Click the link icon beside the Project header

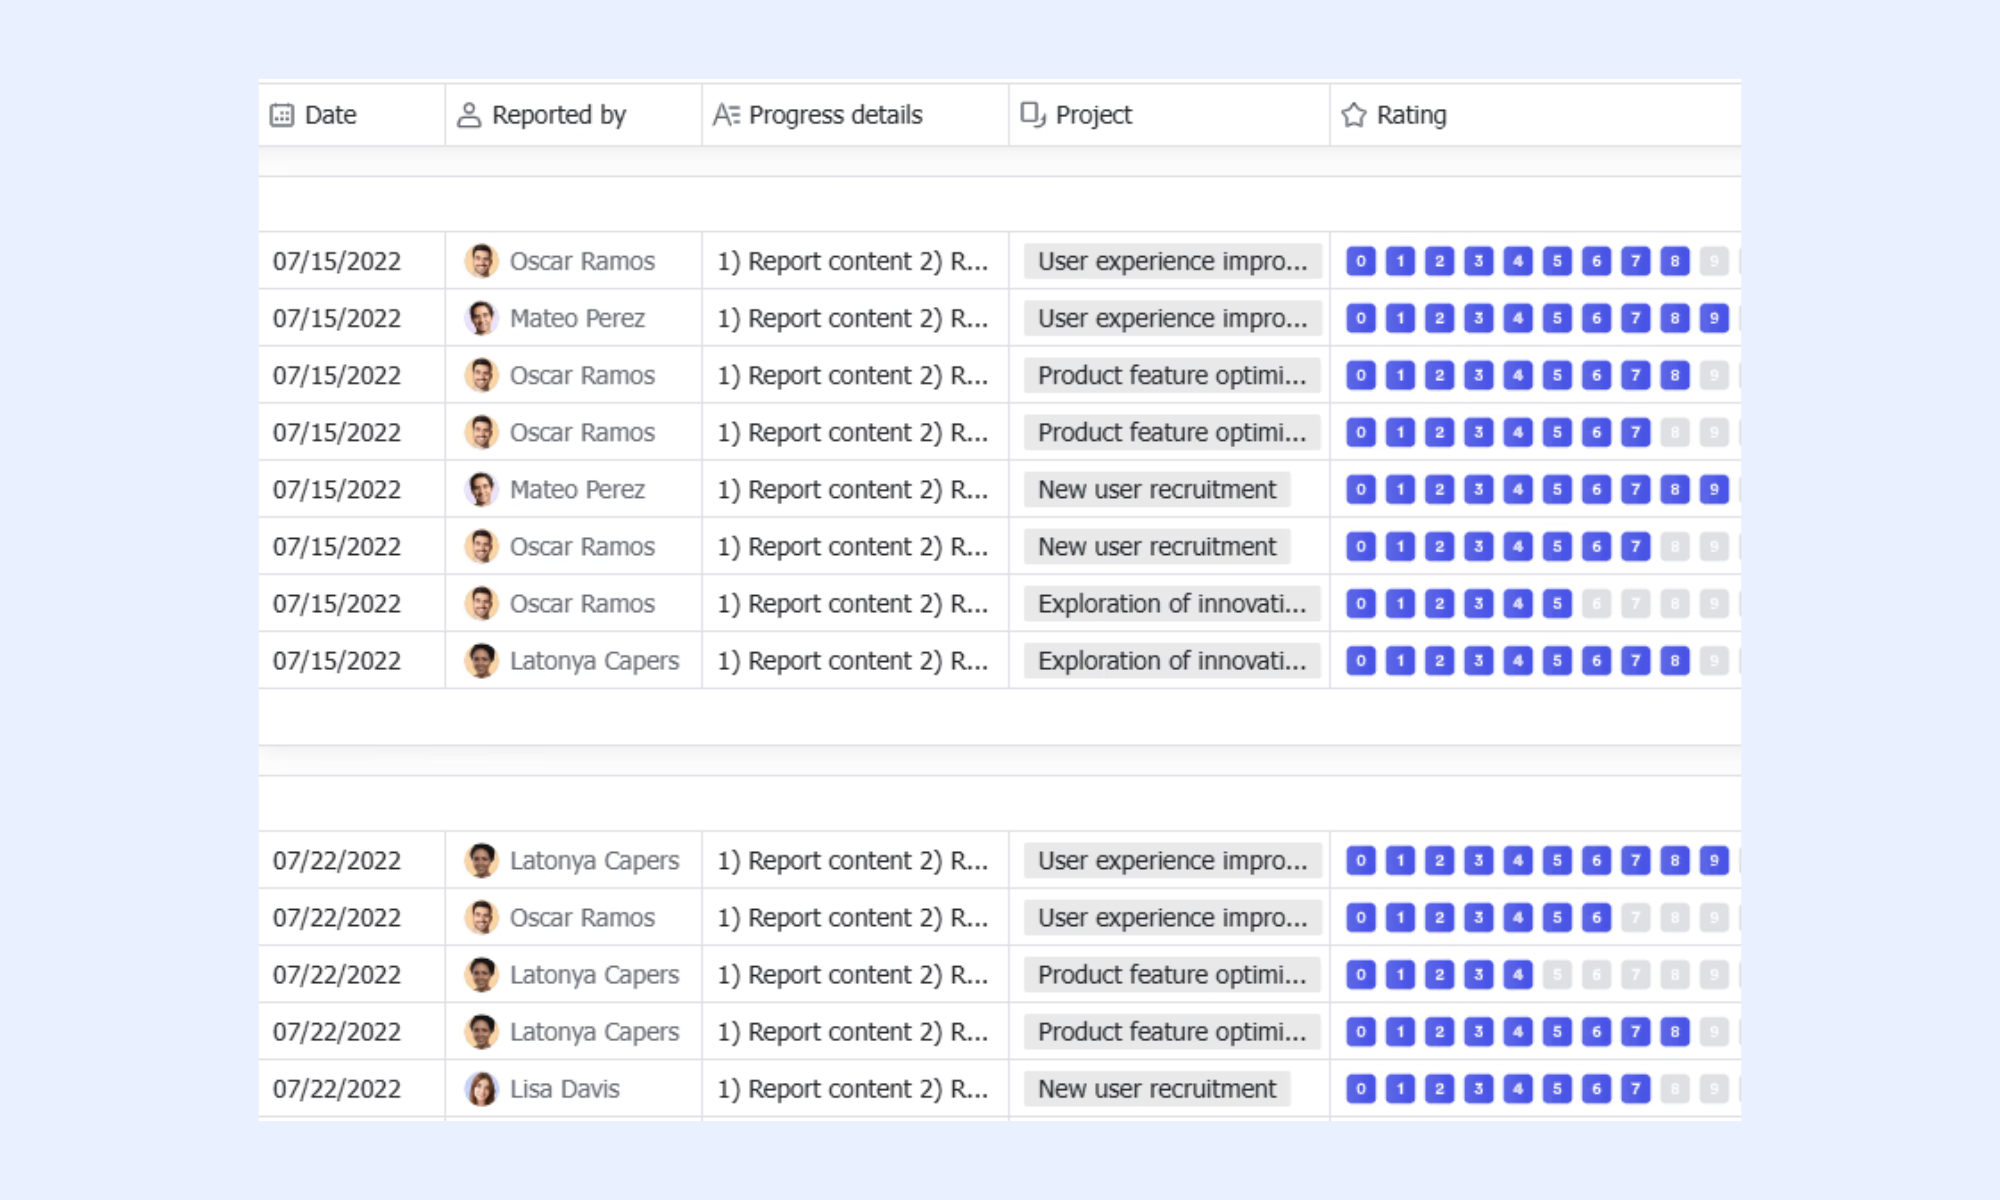1033,114
